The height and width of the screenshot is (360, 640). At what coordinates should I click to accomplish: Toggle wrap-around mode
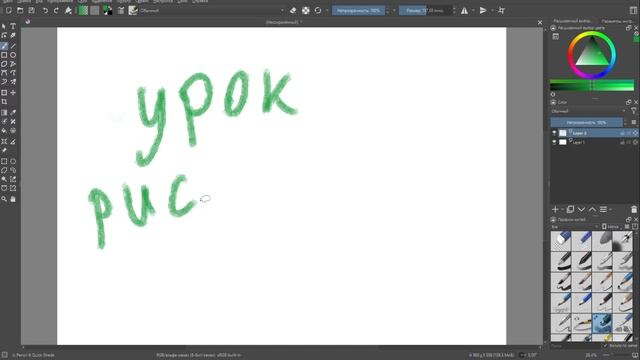[x=502, y=11]
